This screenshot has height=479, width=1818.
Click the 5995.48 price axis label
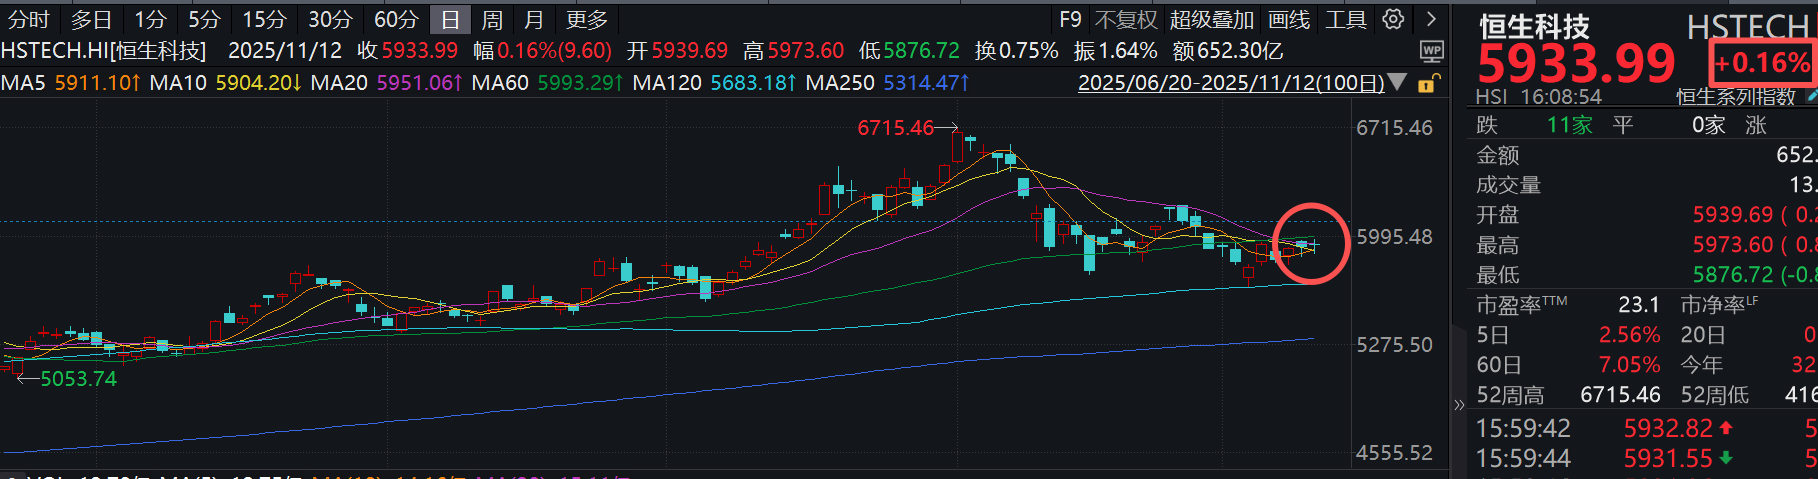[1394, 237]
